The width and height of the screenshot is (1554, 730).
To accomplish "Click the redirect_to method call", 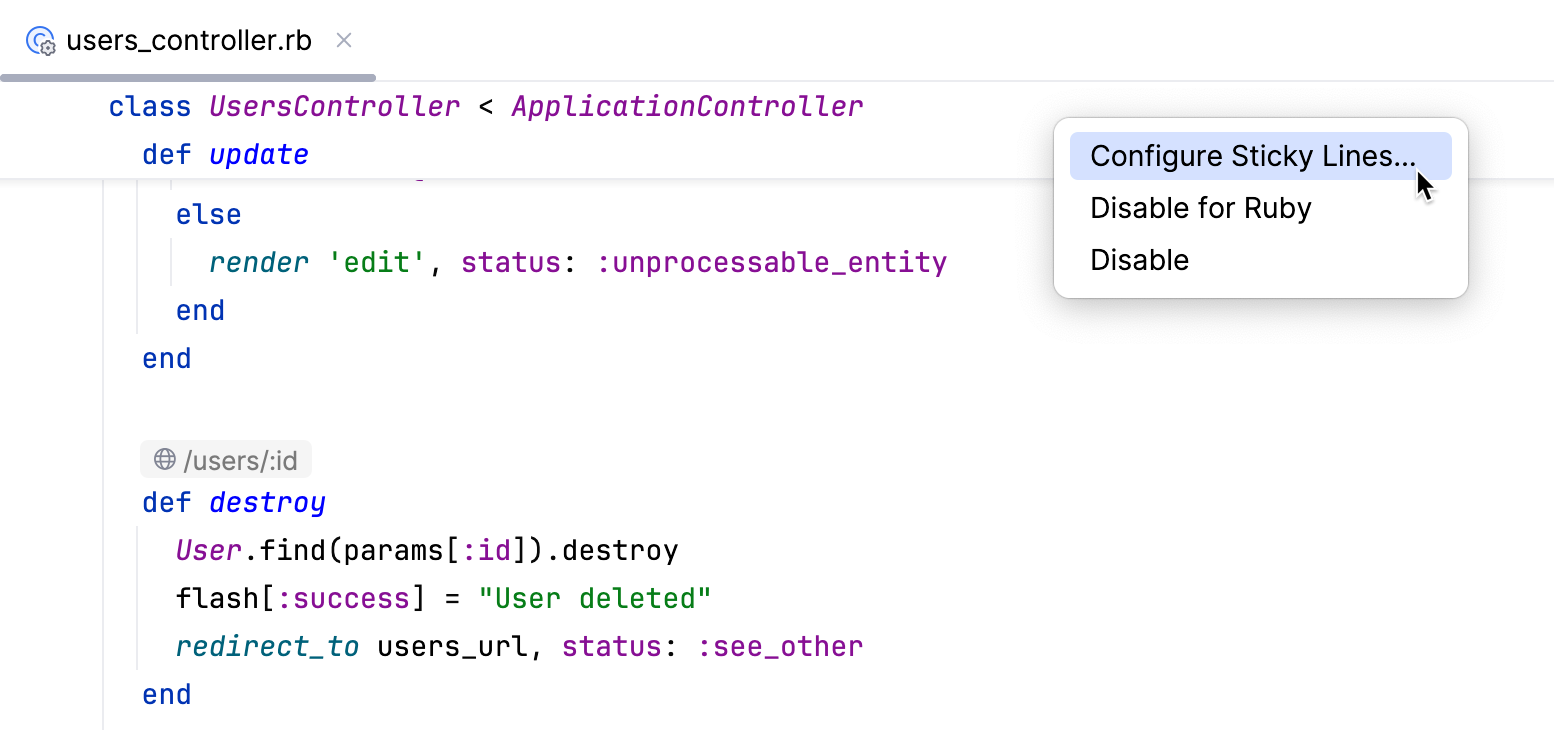I will click(267, 647).
